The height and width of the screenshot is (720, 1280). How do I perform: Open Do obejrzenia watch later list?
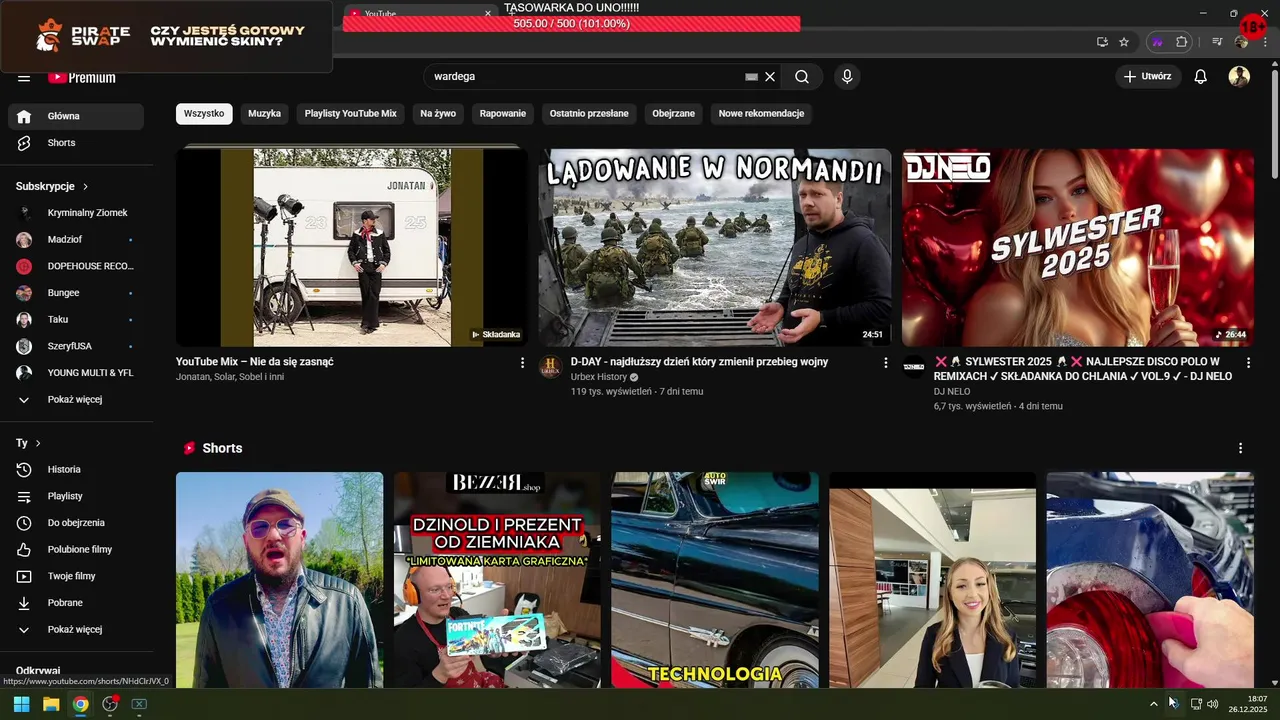(x=76, y=523)
